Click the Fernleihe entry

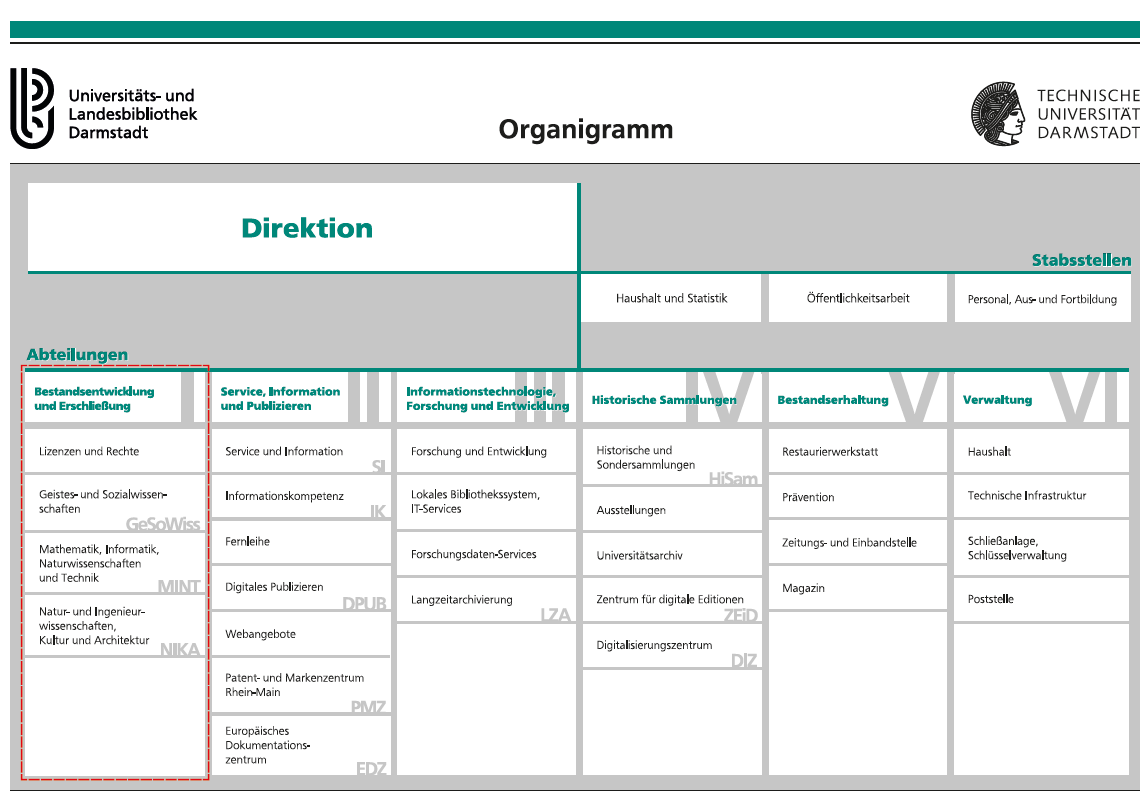301,542
